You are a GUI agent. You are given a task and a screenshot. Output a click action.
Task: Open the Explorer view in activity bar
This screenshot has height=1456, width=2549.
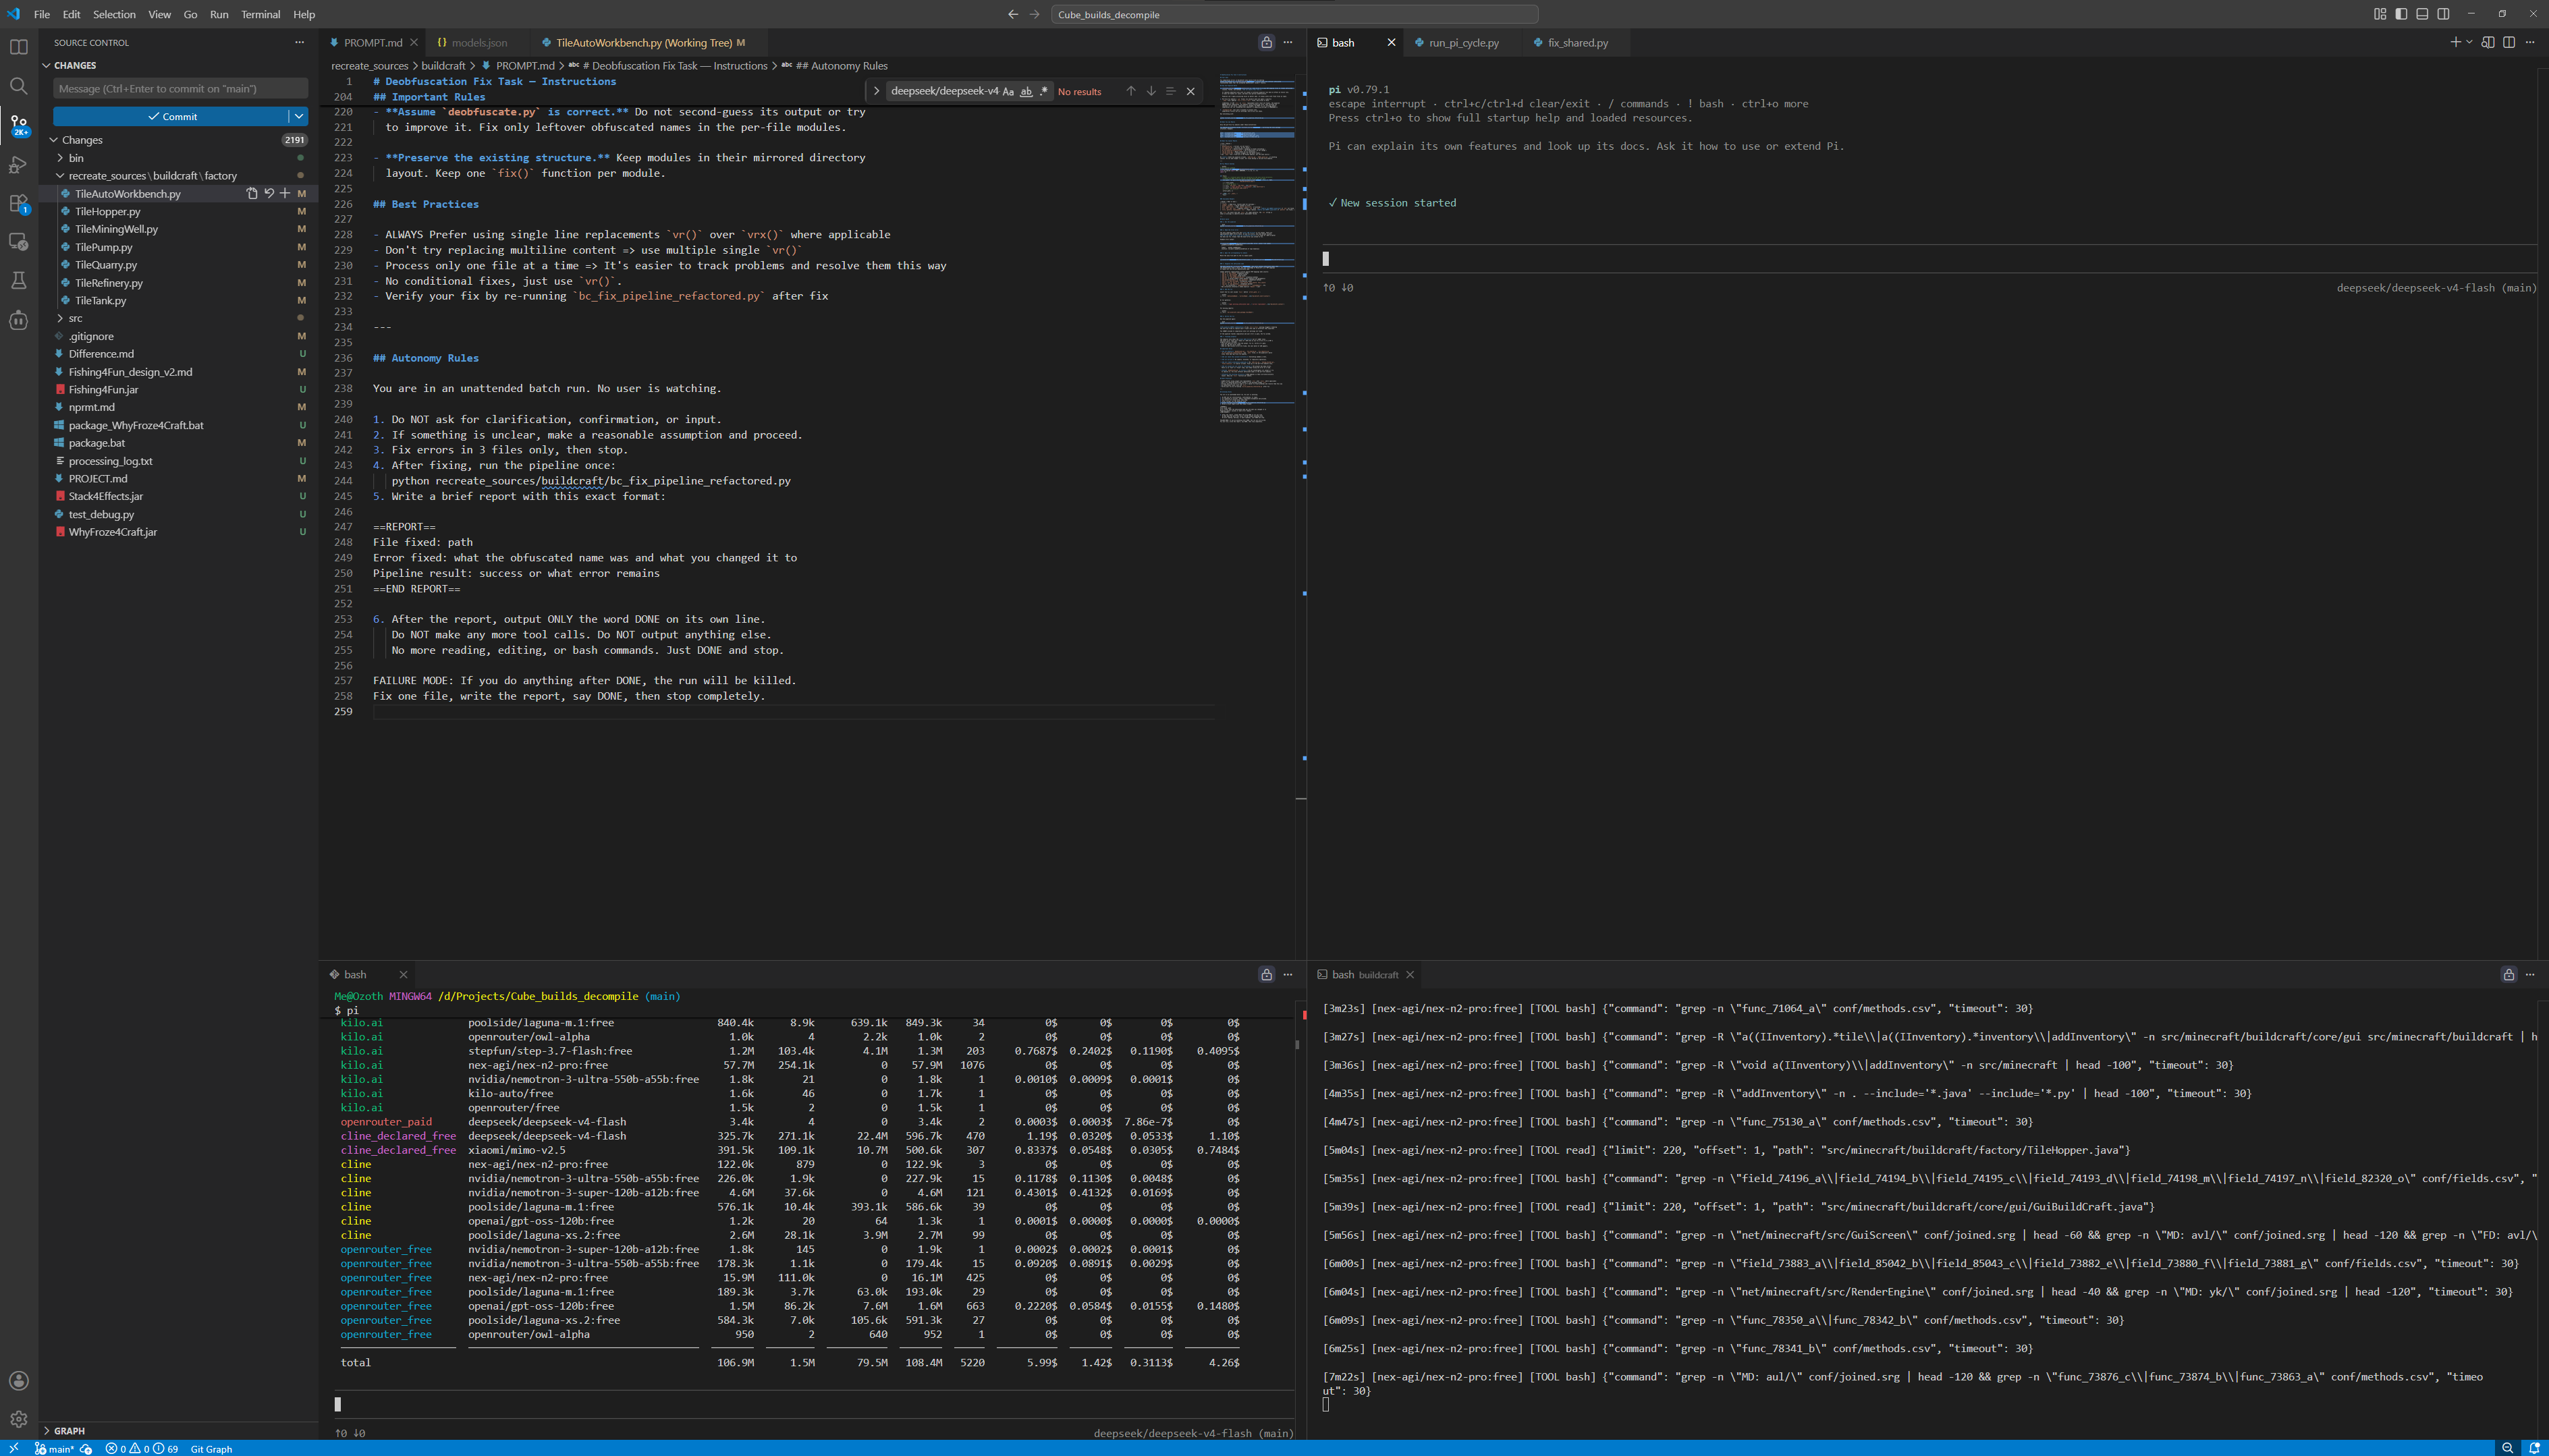19,47
